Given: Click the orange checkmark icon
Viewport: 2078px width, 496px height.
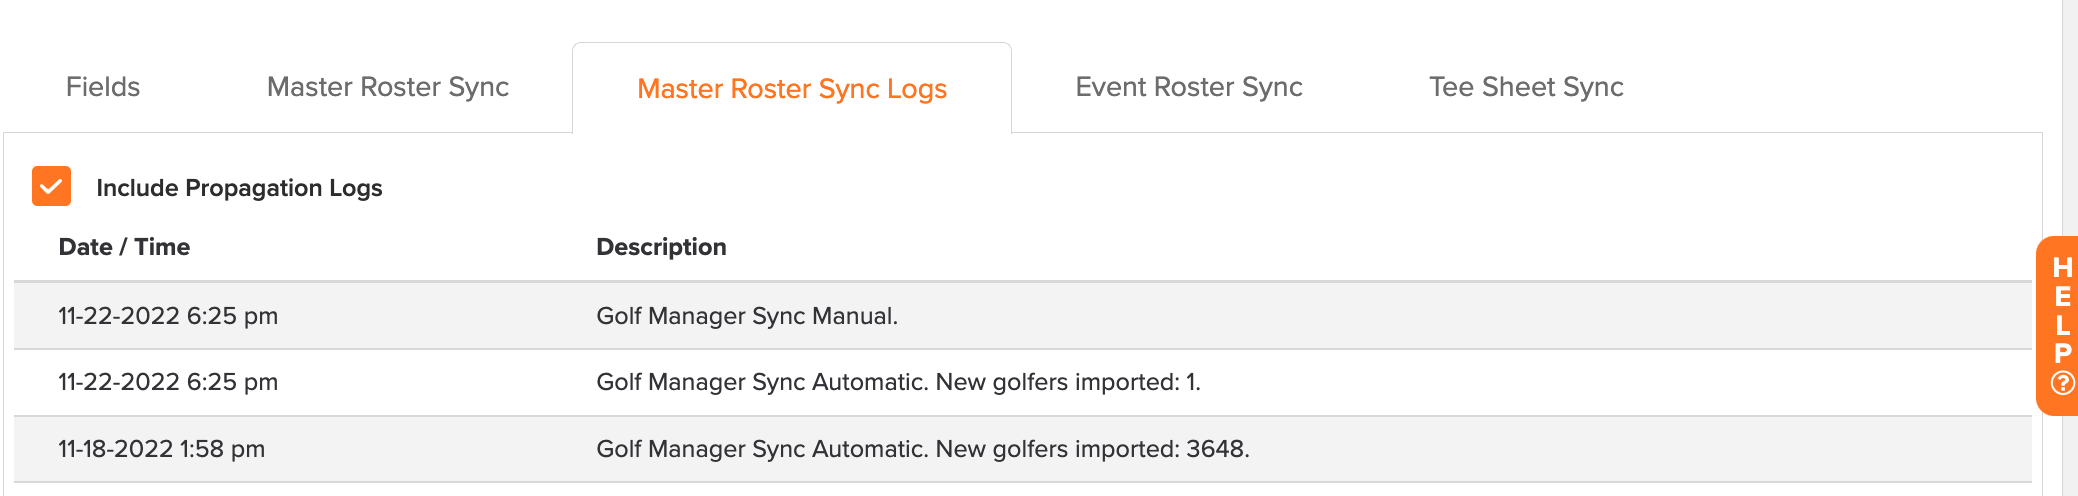Looking at the screenshot, I should tap(51, 186).
